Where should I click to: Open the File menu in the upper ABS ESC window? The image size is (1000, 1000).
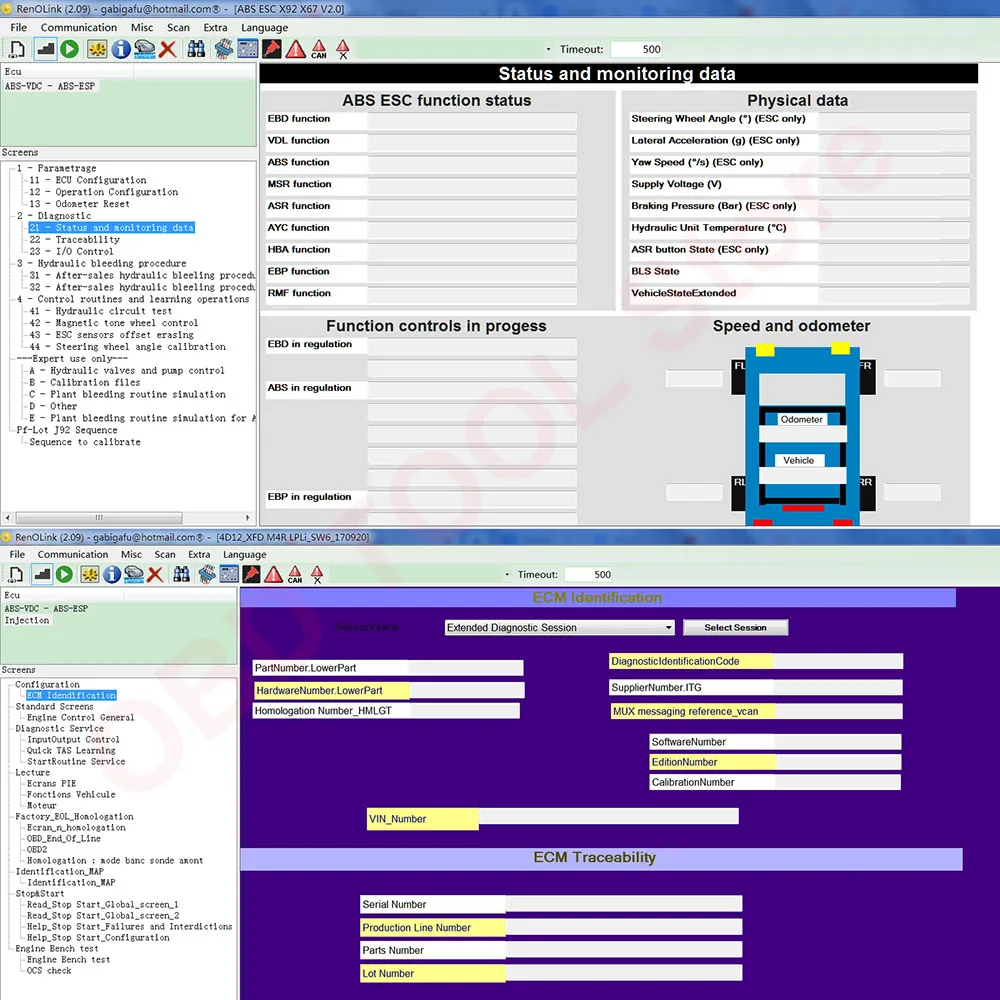click(18, 27)
